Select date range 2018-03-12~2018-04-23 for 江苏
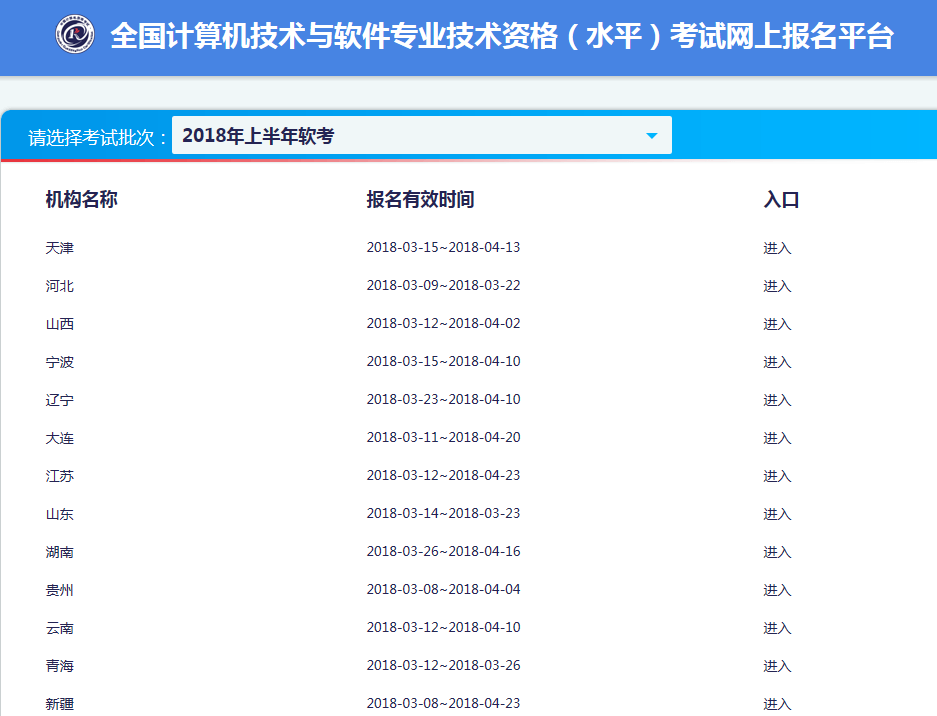937x716 pixels. [443, 475]
